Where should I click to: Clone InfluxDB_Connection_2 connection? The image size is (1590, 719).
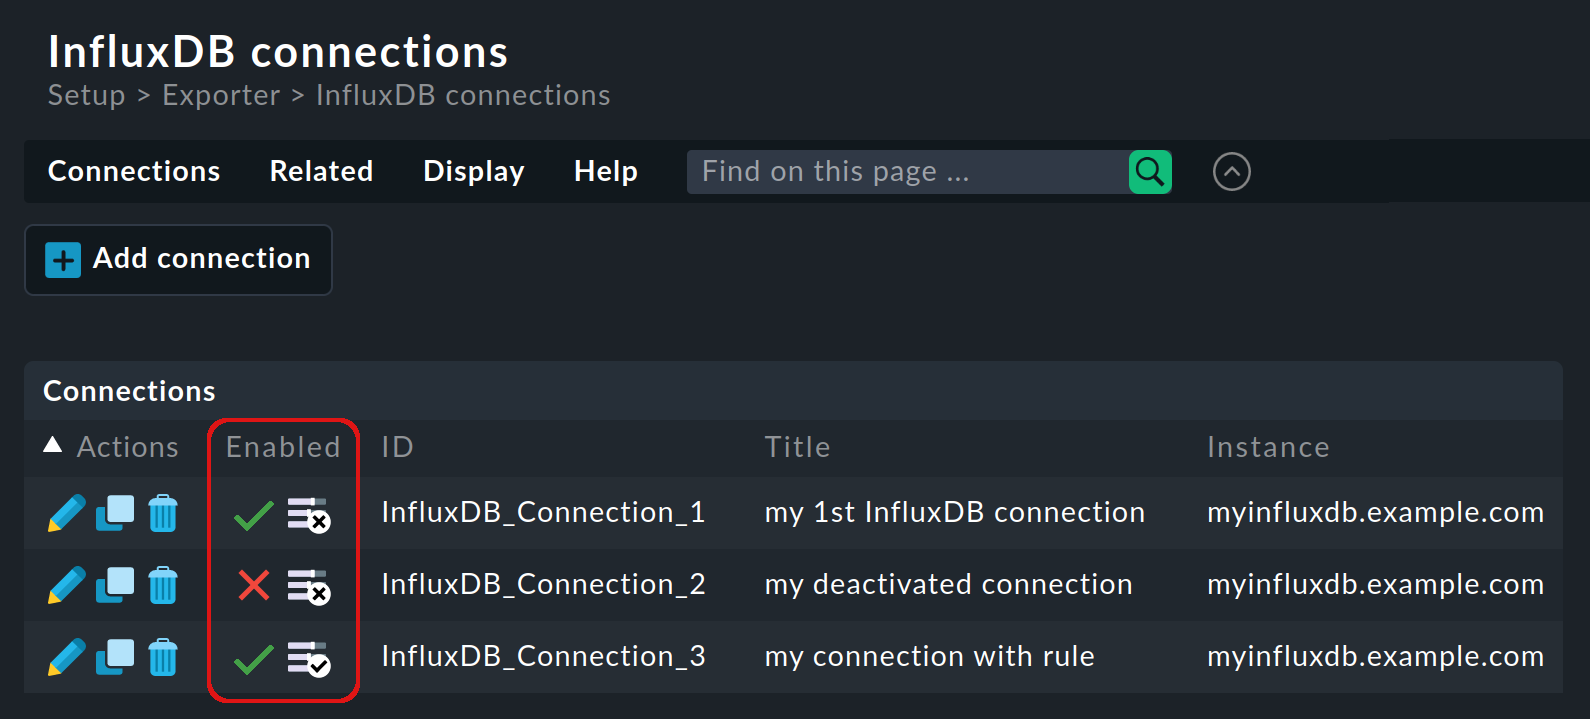tap(115, 585)
